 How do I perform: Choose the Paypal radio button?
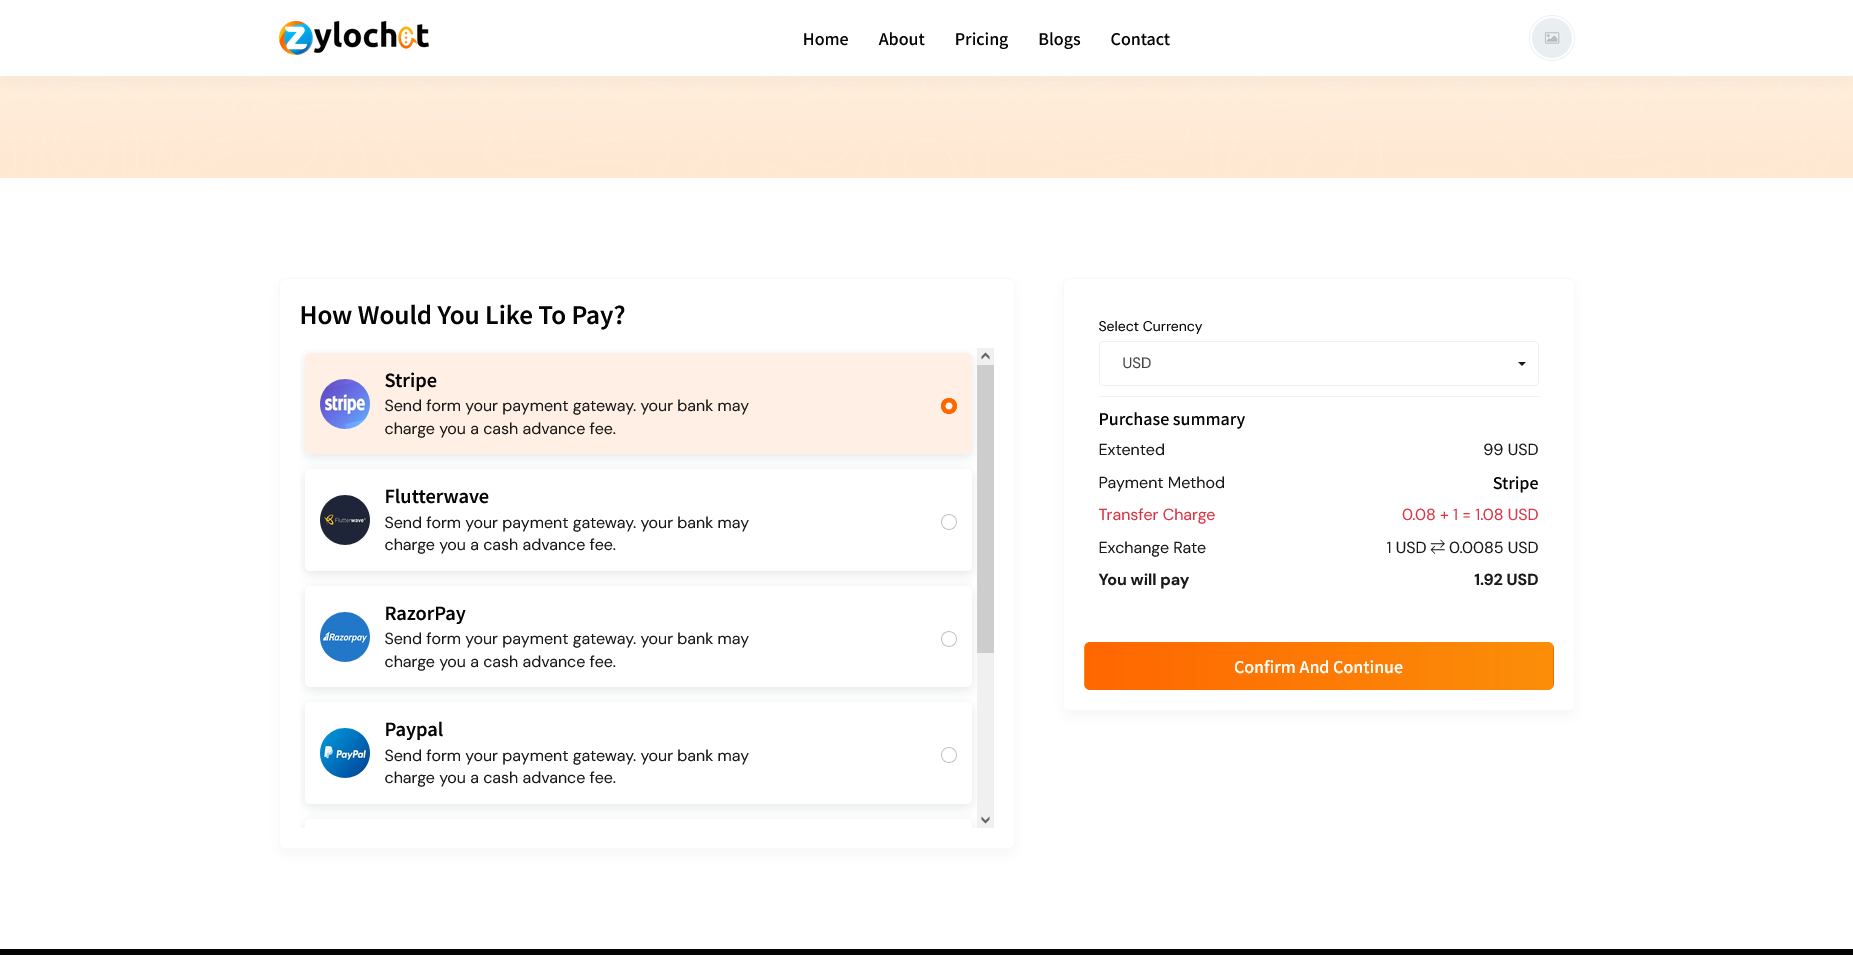pyautogui.click(x=949, y=755)
